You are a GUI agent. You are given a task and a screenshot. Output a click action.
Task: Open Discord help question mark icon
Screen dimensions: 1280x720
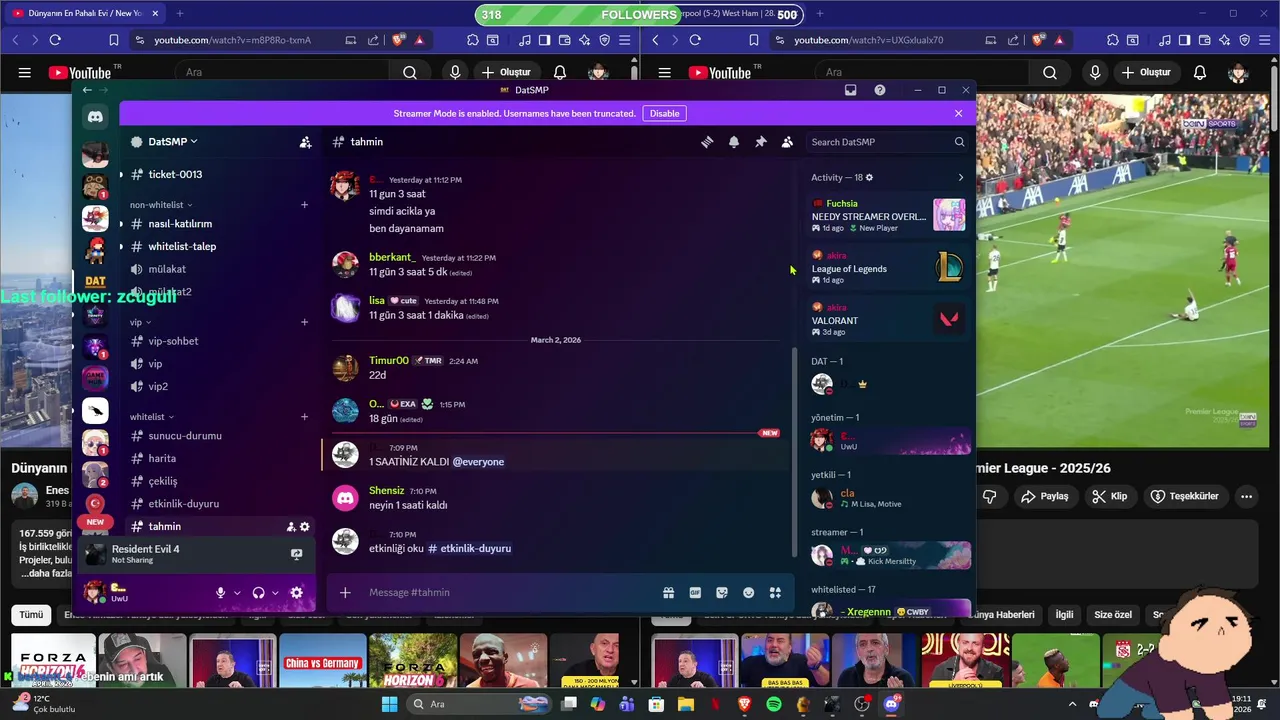[880, 90]
